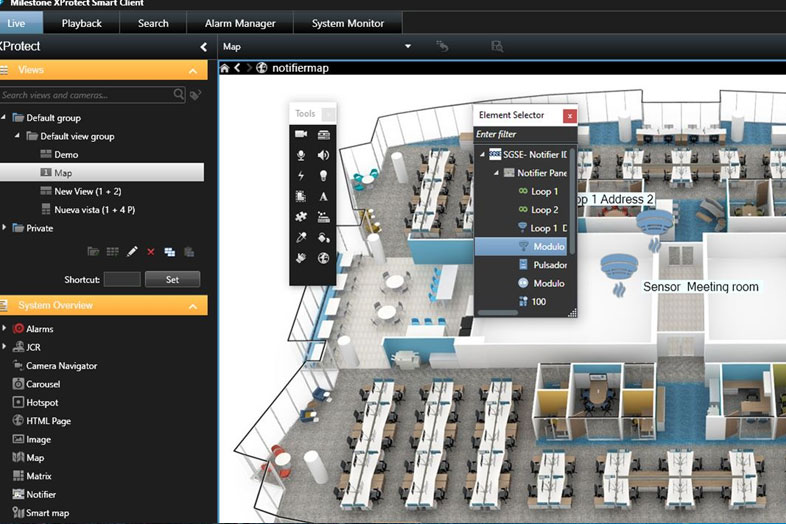Screen dimensions: 786x524
Task: Select Hotspot in System Overview
Action: (42, 402)
